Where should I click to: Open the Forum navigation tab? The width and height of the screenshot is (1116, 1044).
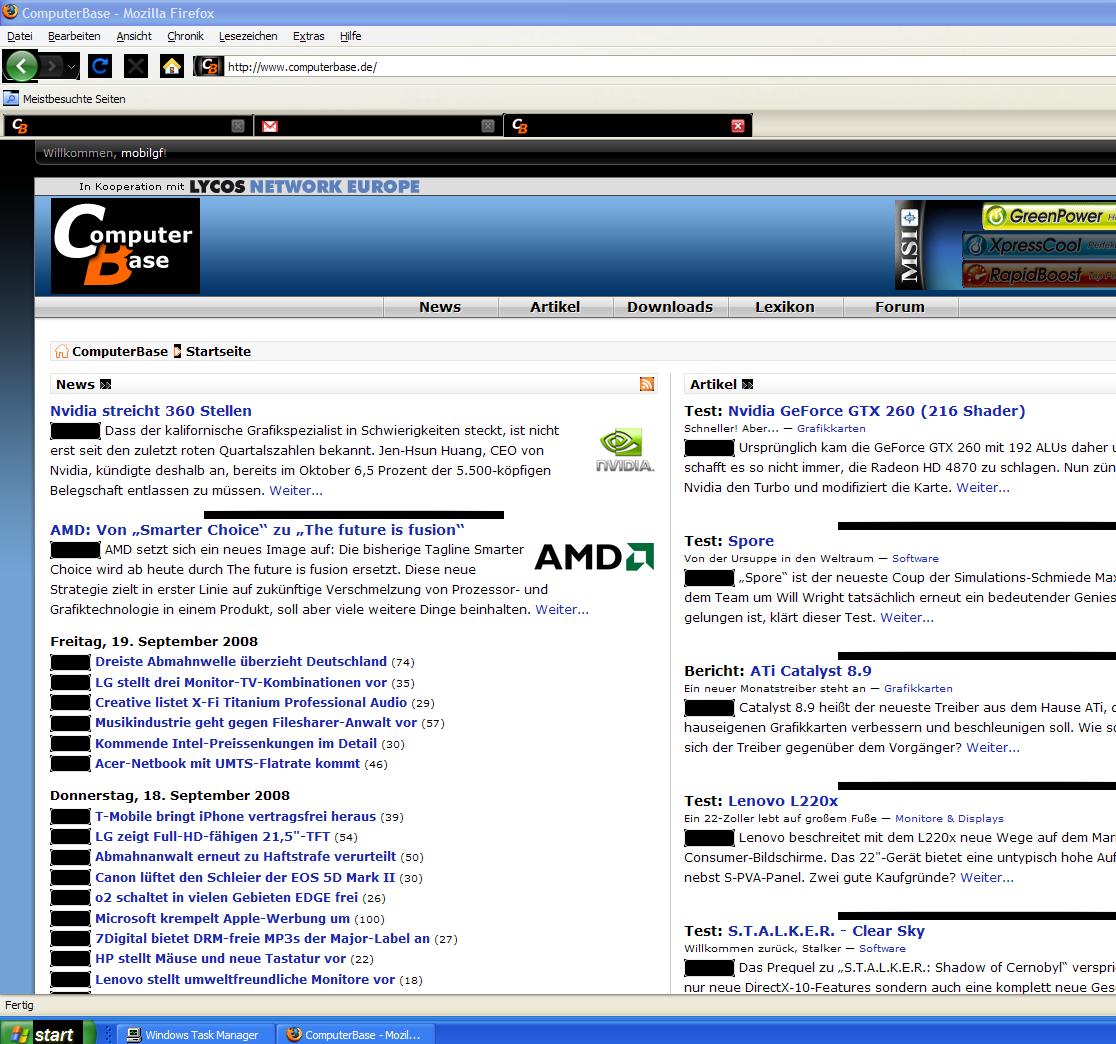[x=900, y=307]
